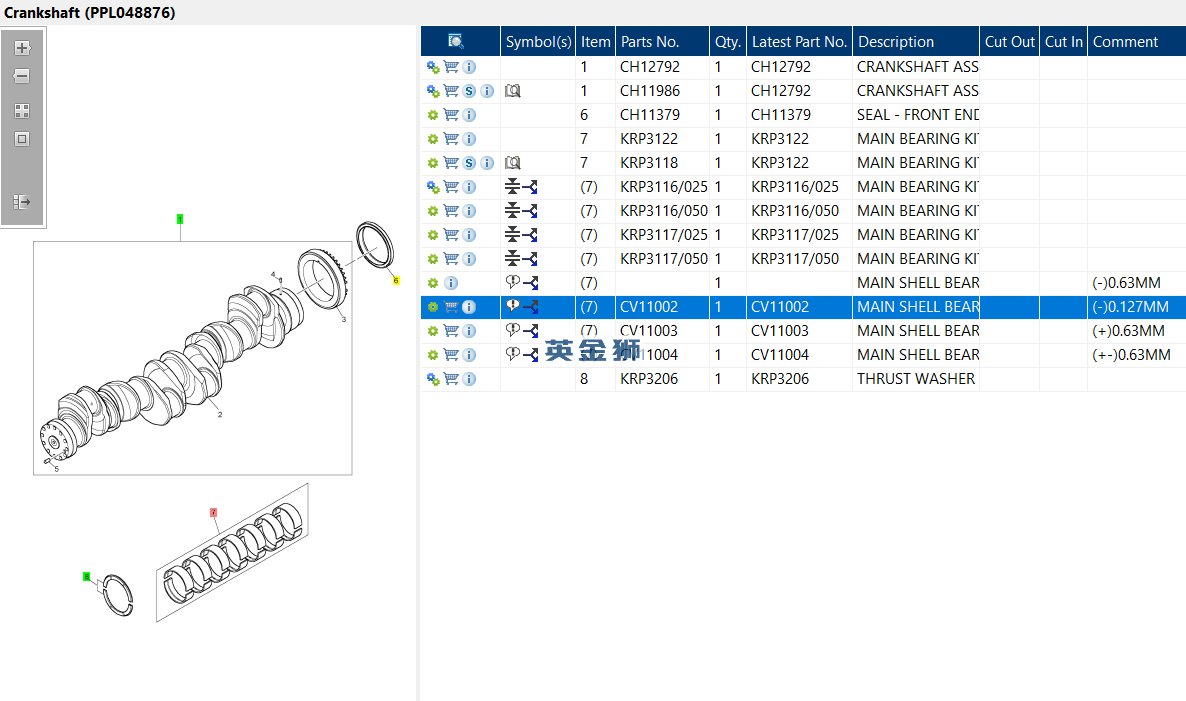Click the Cut In column header
The image size is (1186, 701).
click(1063, 42)
